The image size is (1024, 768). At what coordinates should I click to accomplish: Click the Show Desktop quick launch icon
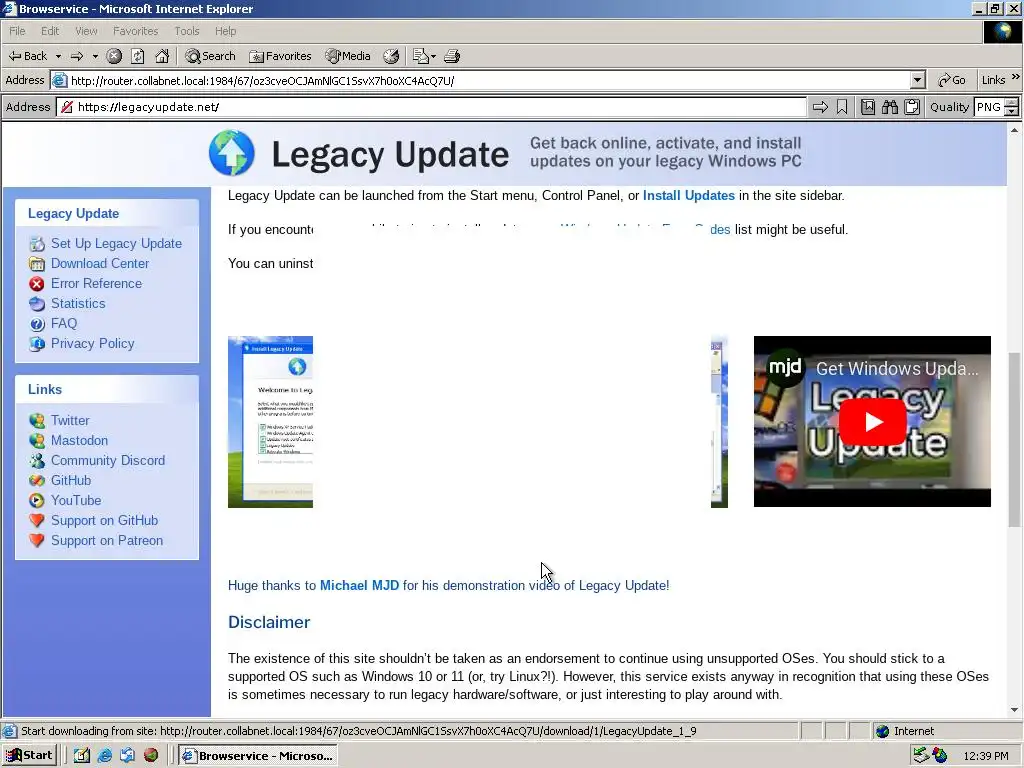pyautogui.click(x=82, y=756)
